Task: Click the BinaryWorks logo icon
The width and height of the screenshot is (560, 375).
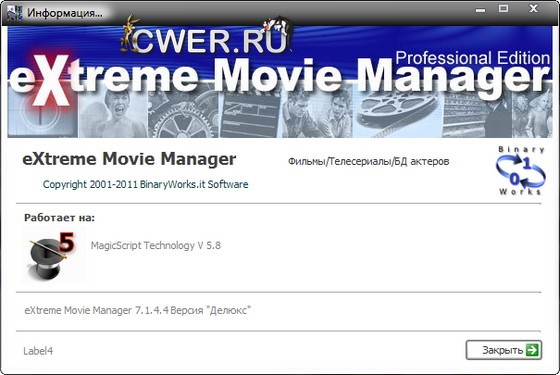Action: click(x=521, y=170)
